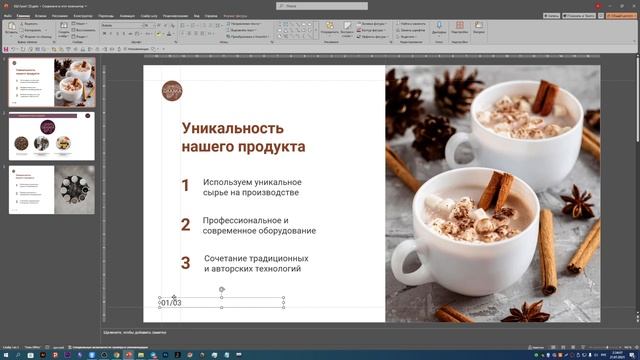Screen dimensions: 640x360
Task: Click the Format Painter (Формат по образцу) tool
Action: tap(36, 37)
